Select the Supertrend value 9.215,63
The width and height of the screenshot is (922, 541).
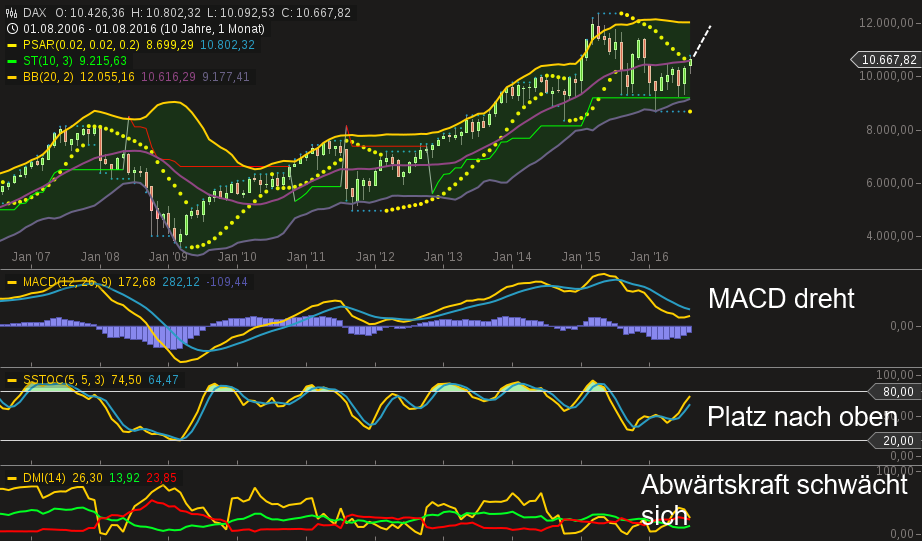pyautogui.click(x=103, y=61)
